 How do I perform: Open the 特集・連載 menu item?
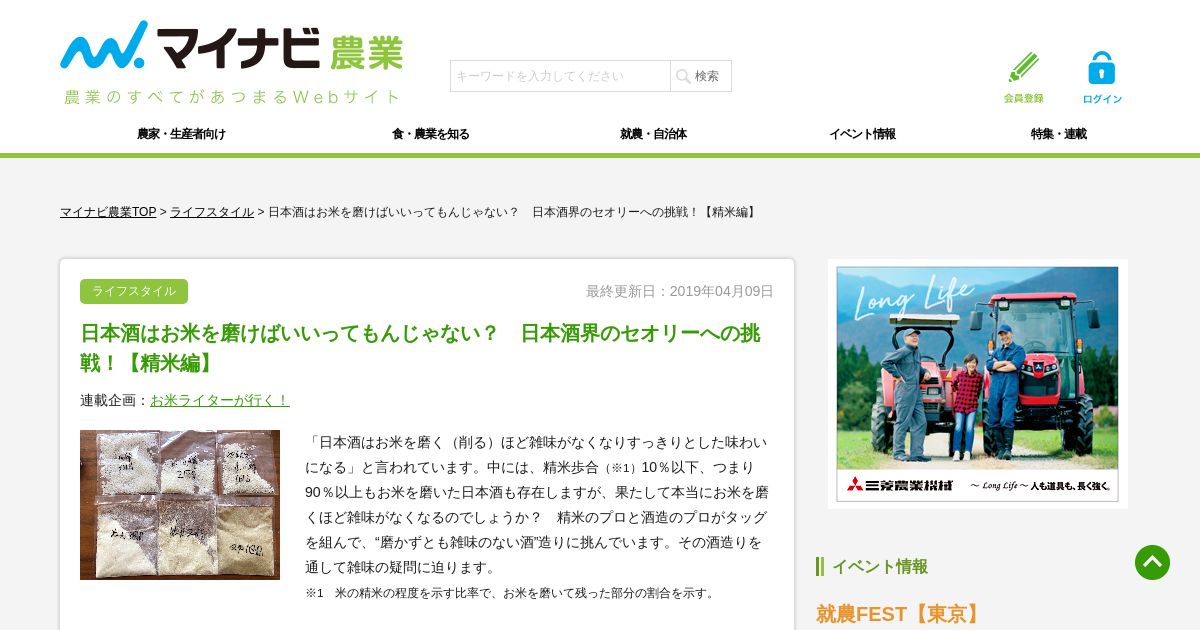pyautogui.click(x=1058, y=134)
